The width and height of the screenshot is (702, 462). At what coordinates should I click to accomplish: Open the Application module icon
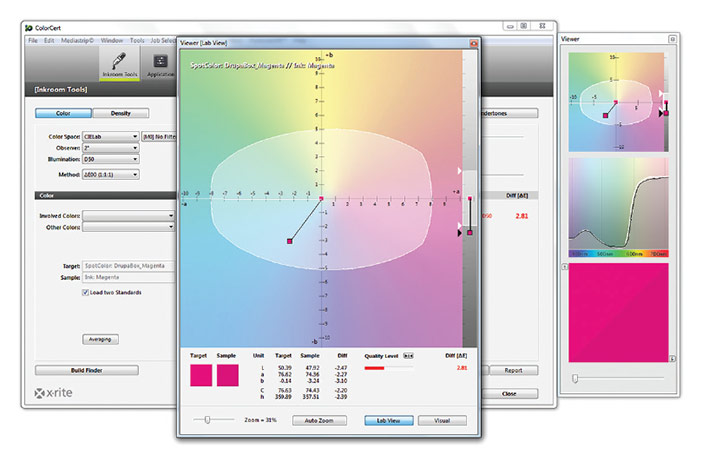160,64
